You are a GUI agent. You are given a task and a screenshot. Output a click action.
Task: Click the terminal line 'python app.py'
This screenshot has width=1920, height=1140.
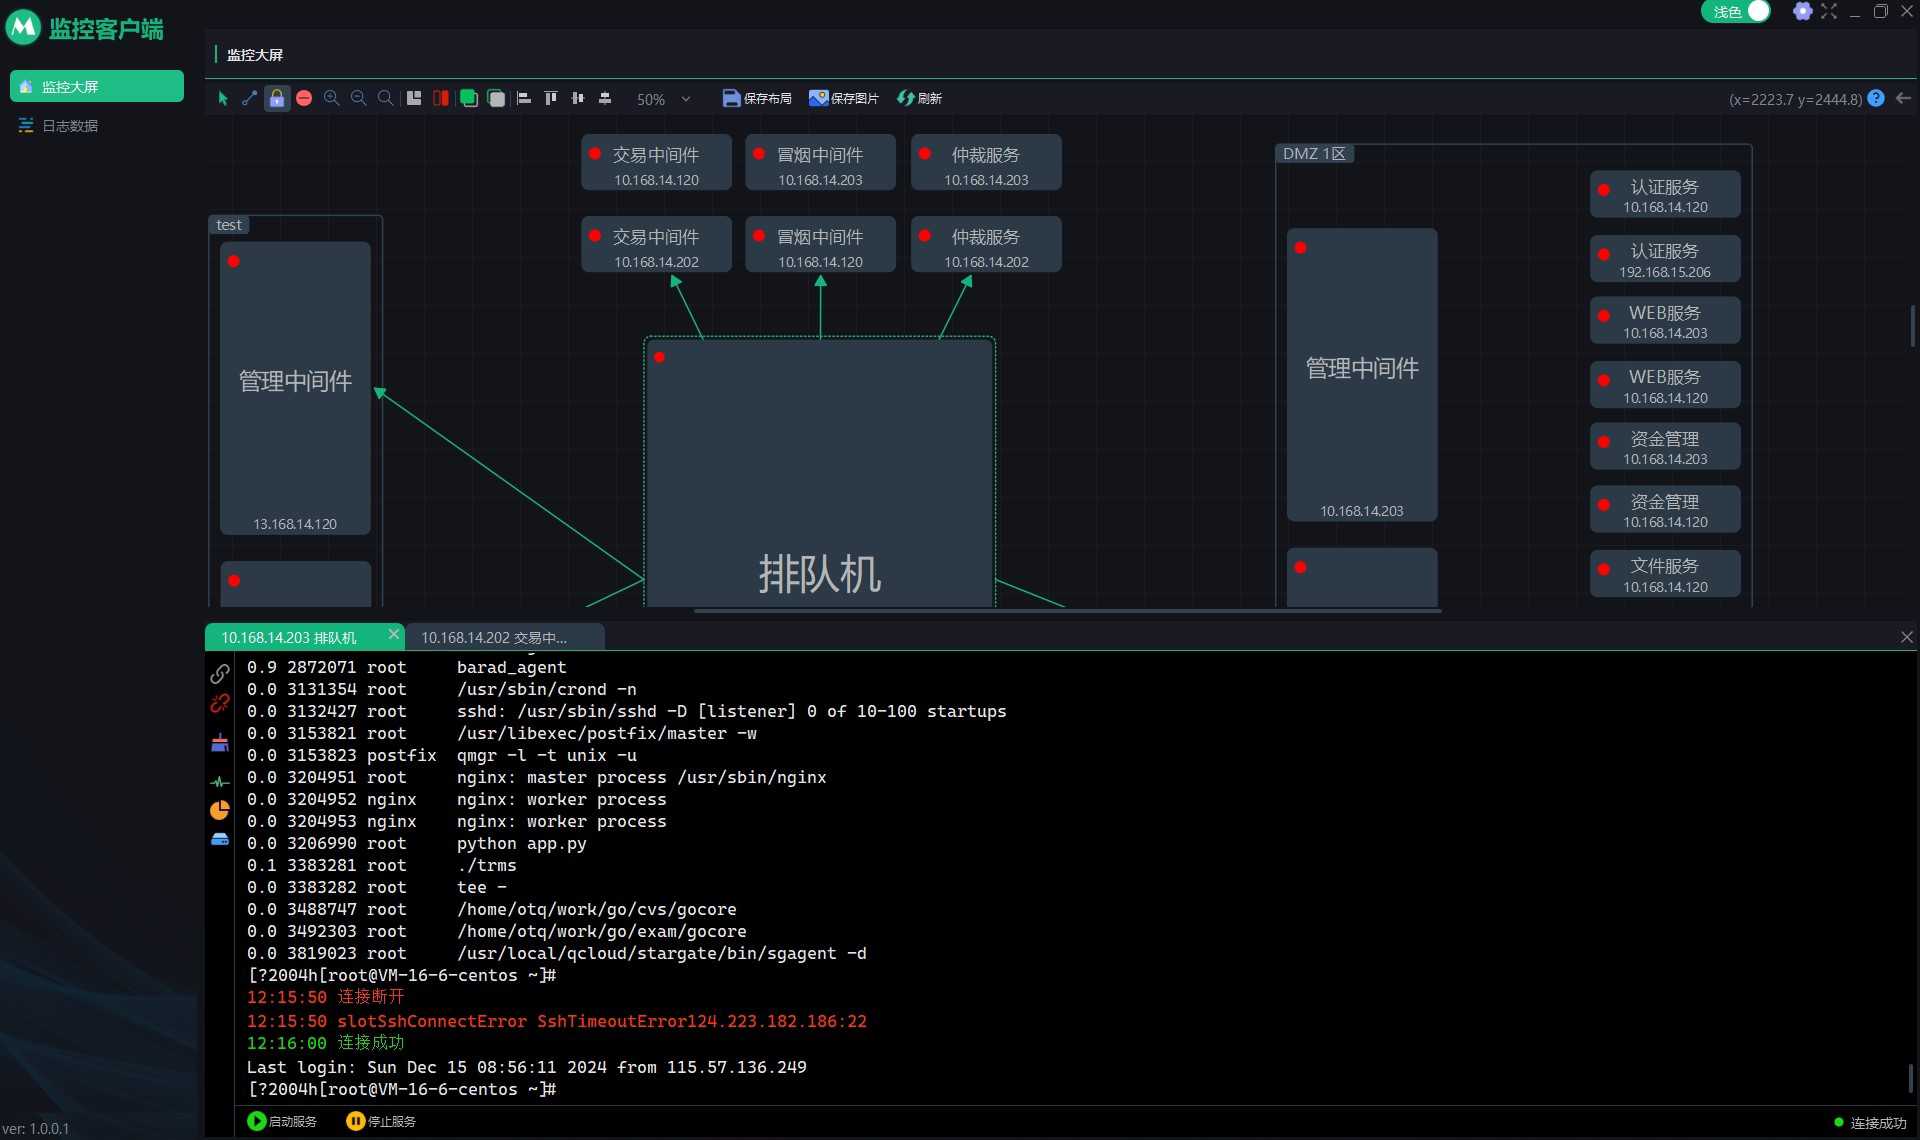(x=521, y=843)
